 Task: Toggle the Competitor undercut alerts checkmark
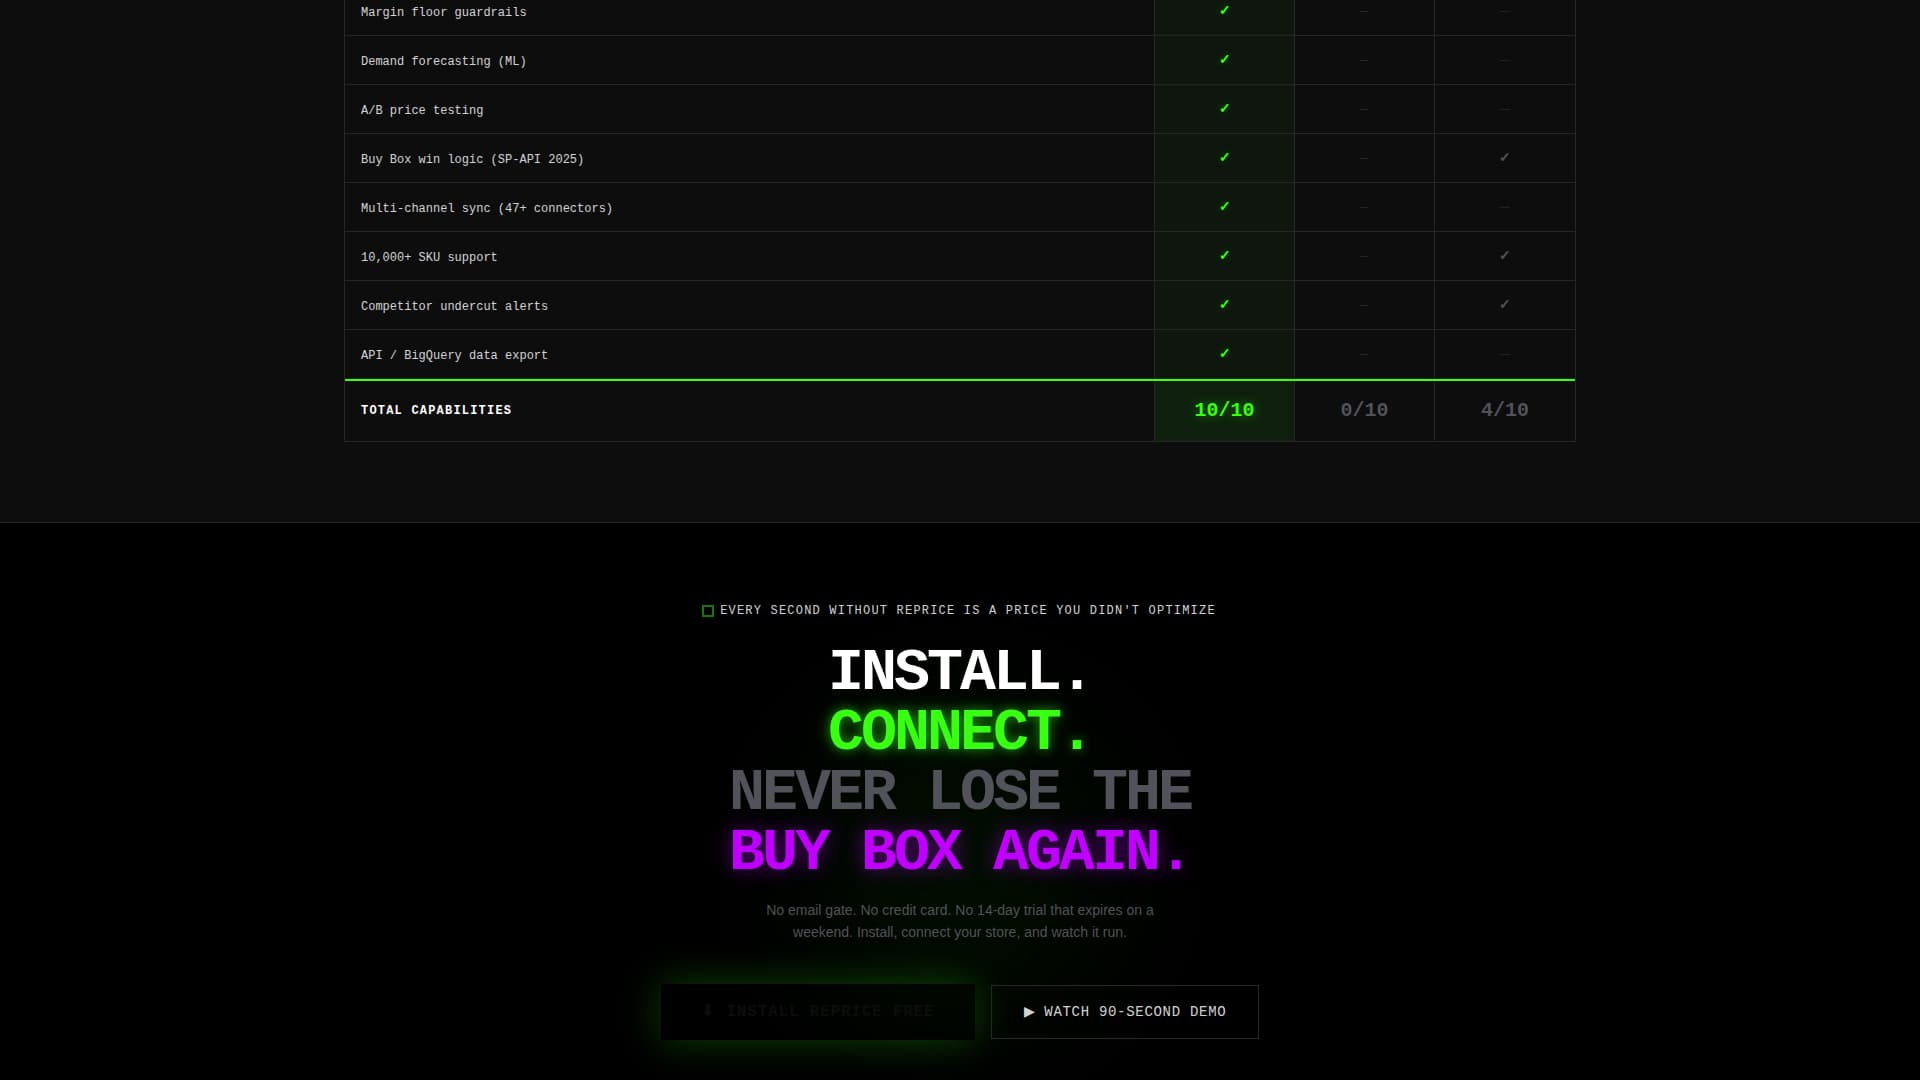click(x=1224, y=304)
